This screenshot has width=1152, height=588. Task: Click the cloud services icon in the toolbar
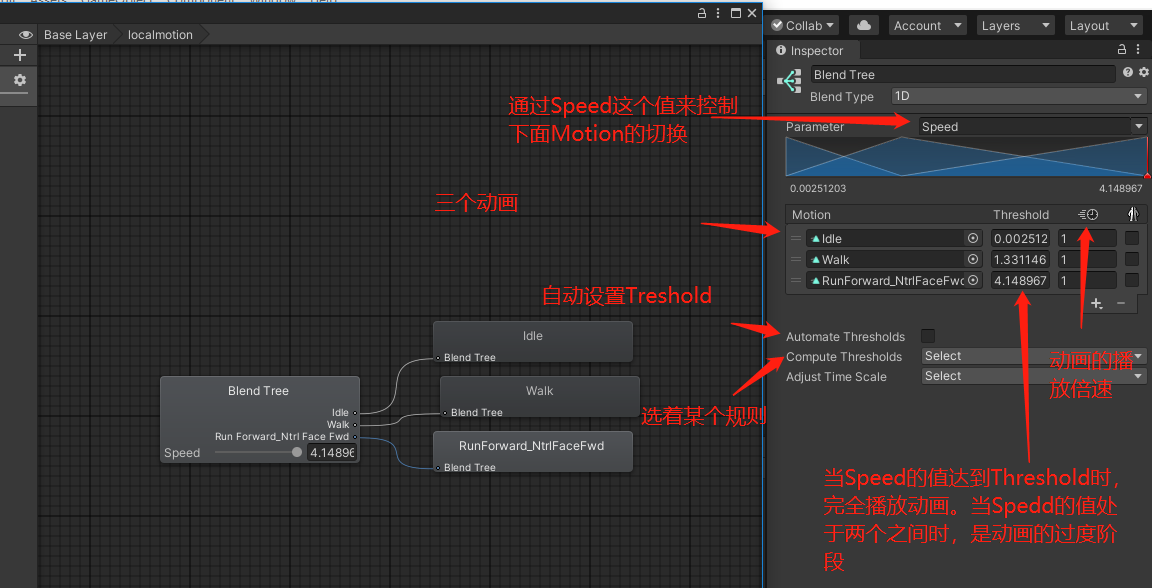[x=863, y=25]
